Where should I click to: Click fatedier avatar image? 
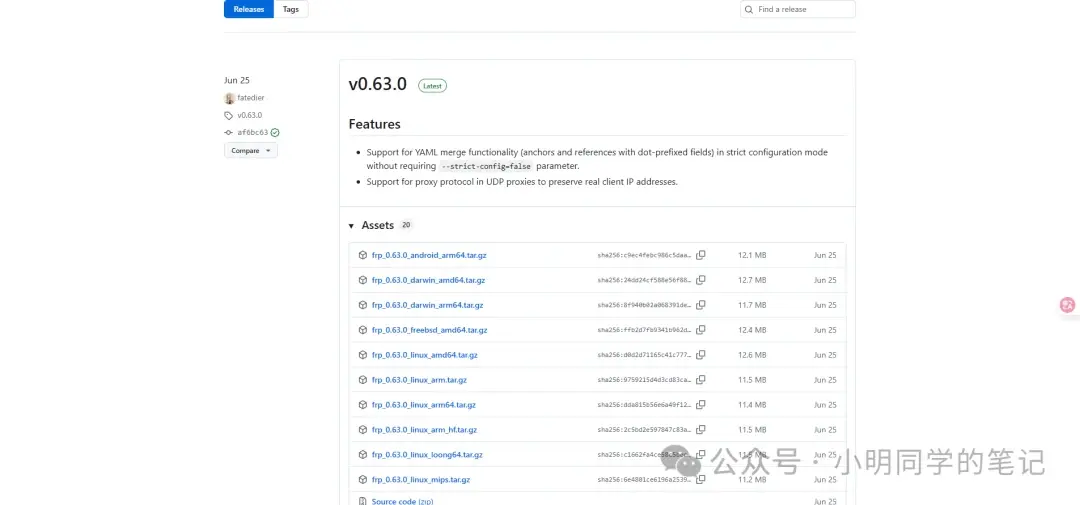click(x=229, y=98)
